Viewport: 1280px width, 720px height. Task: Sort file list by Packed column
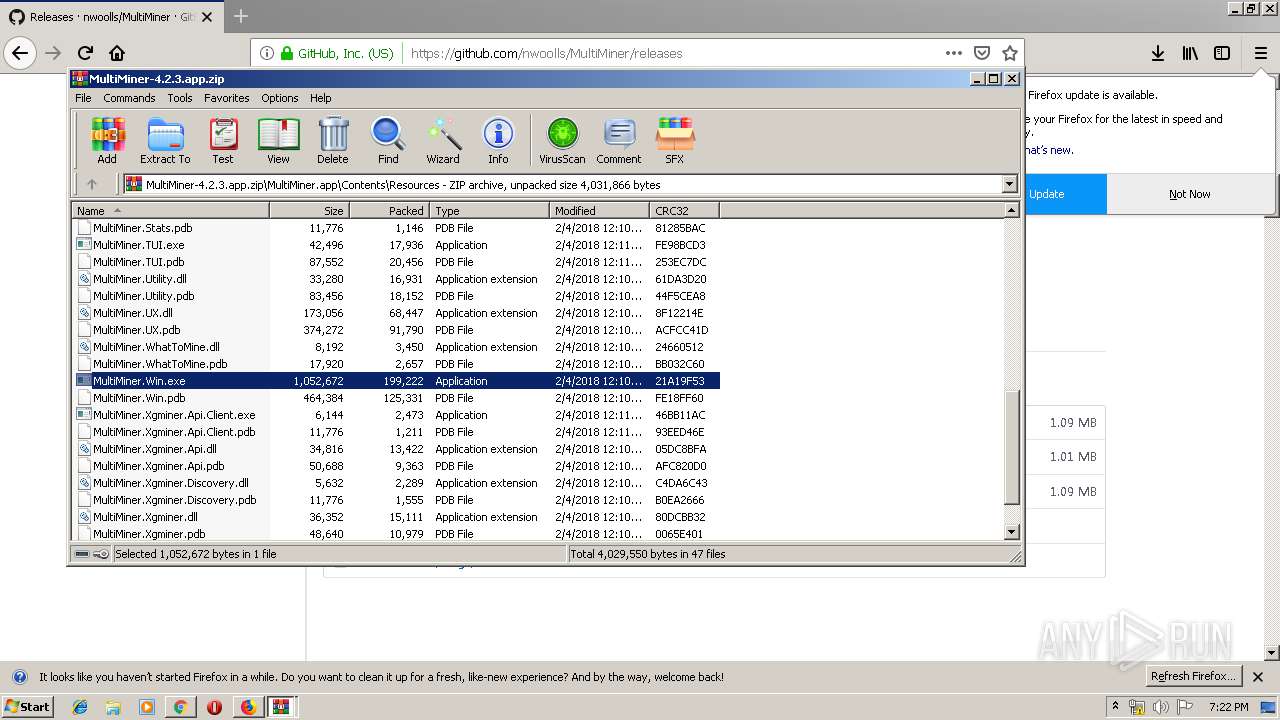pyautogui.click(x=390, y=211)
